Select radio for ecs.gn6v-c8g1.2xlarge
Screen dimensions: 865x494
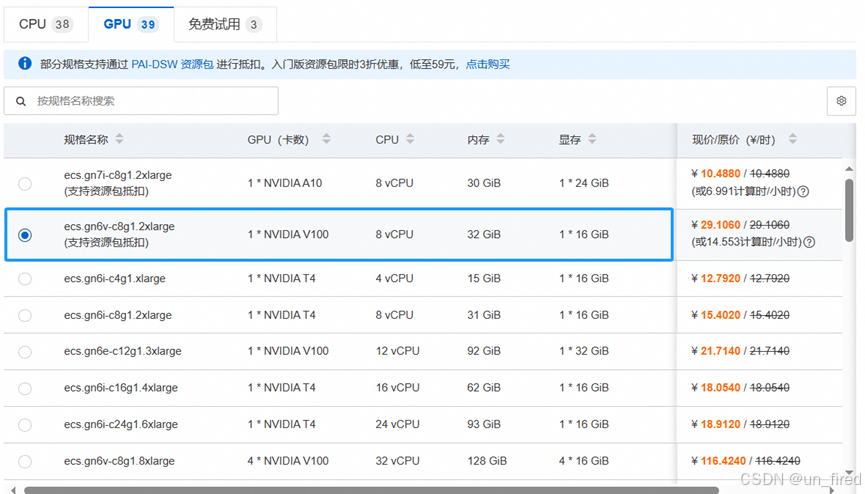25,235
